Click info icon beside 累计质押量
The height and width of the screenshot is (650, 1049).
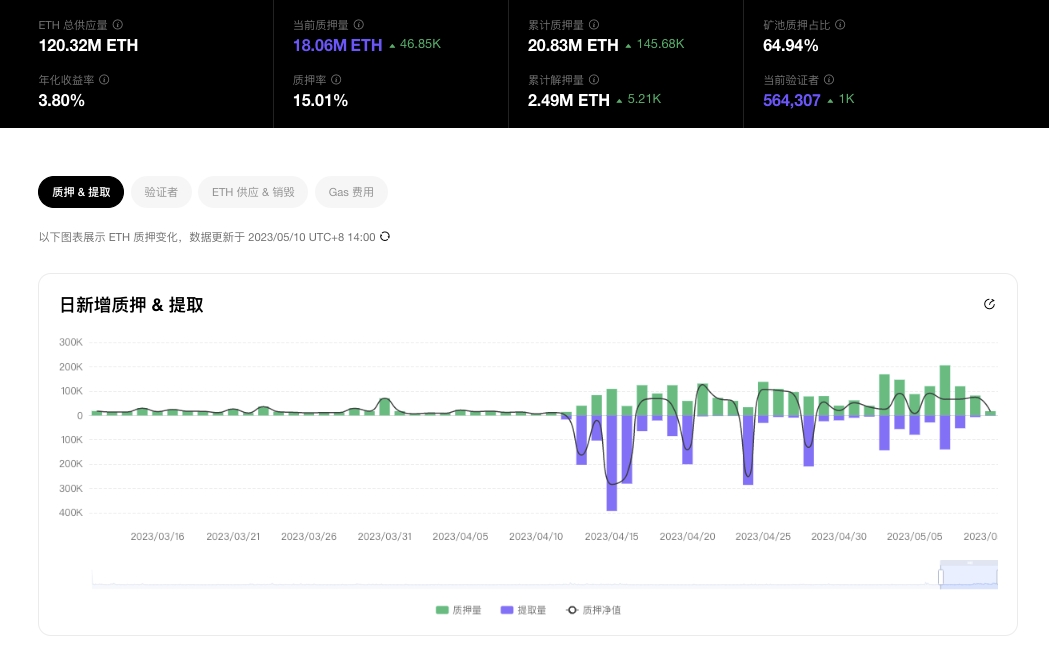coord(594,24)
